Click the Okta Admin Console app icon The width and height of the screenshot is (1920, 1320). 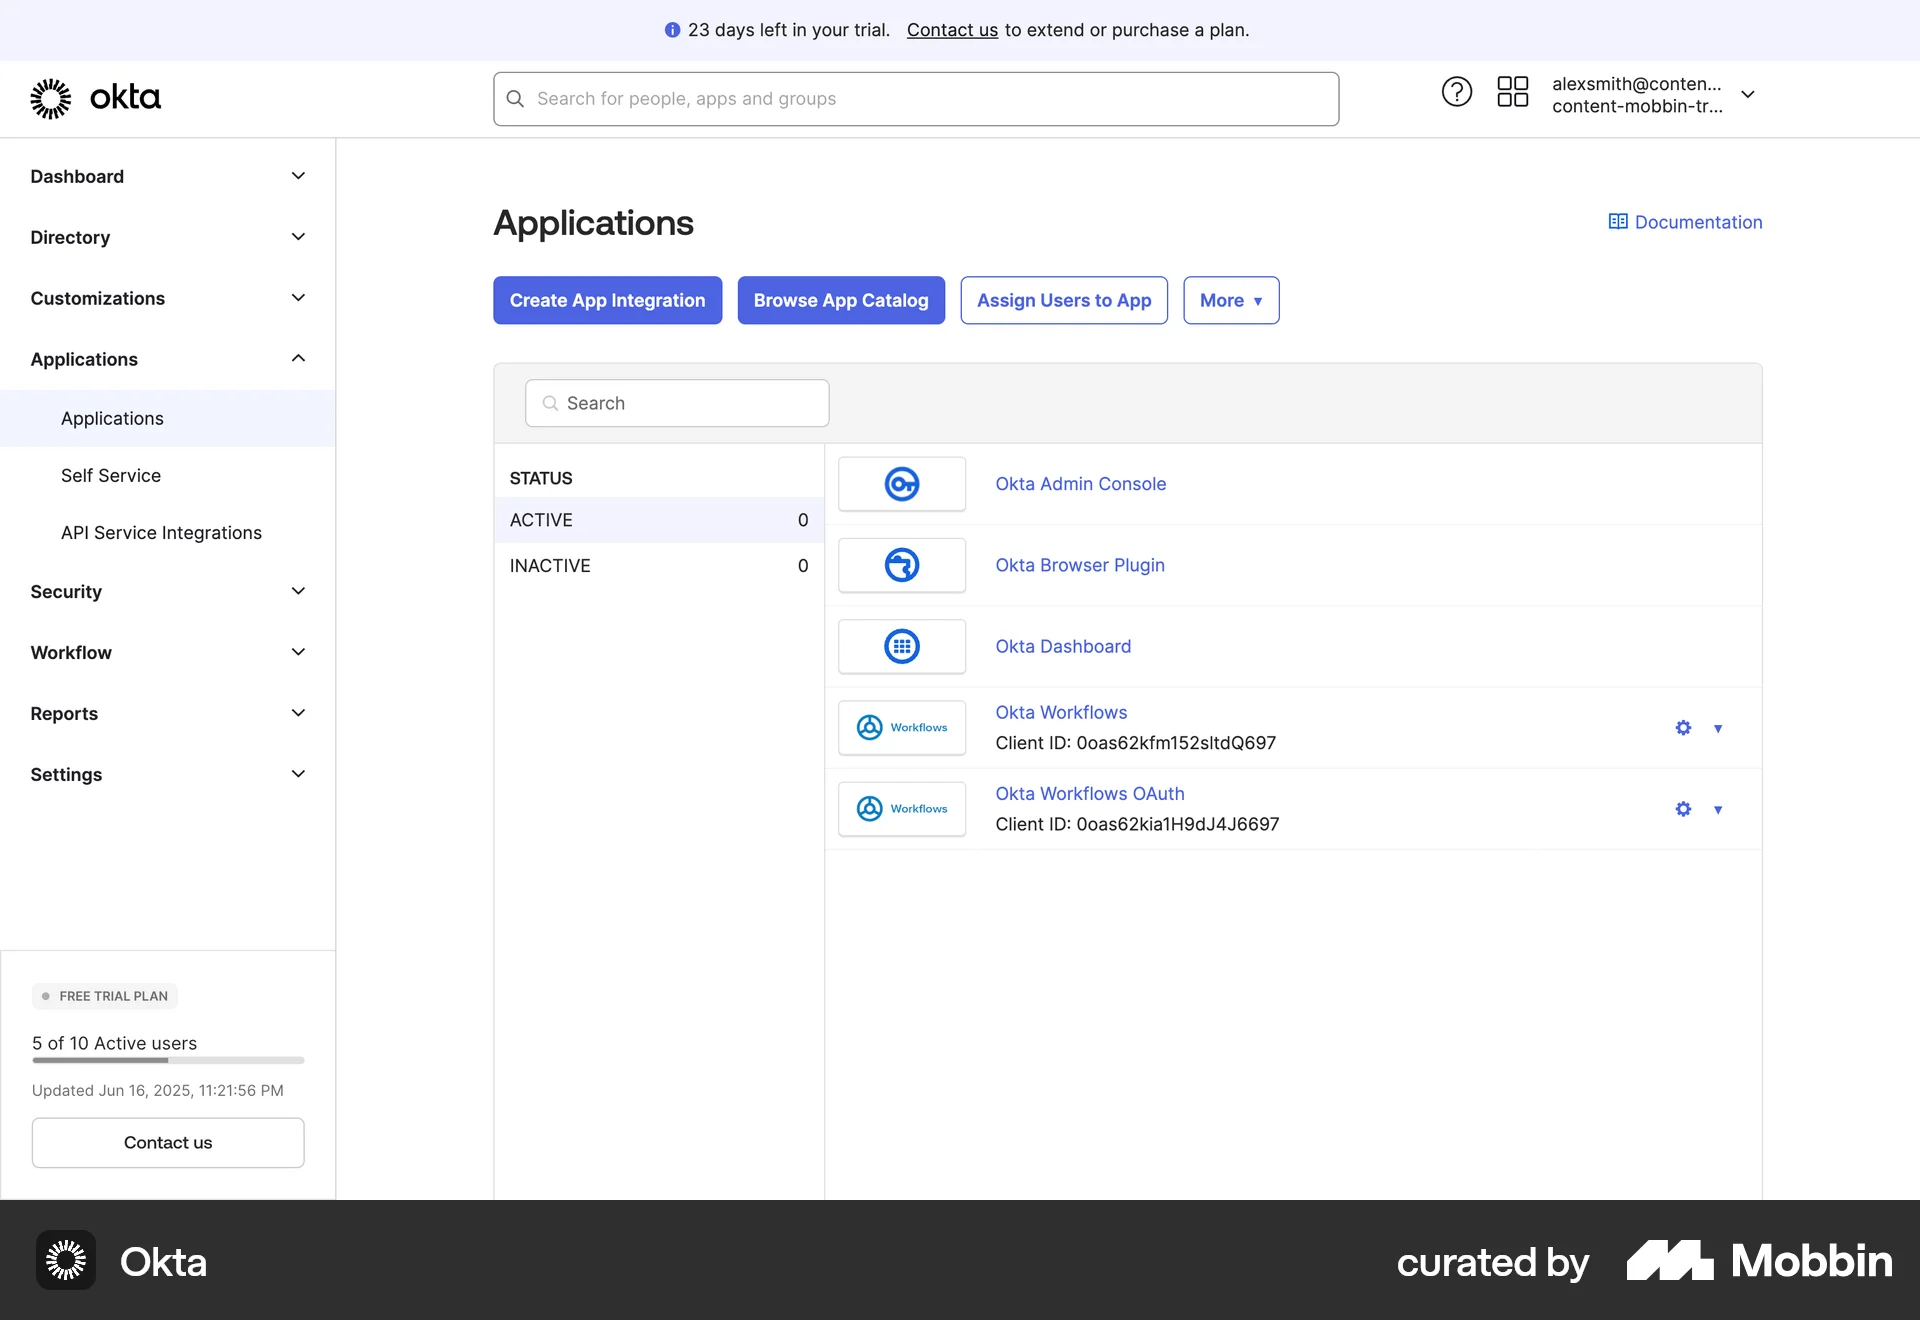coord(902,484)
